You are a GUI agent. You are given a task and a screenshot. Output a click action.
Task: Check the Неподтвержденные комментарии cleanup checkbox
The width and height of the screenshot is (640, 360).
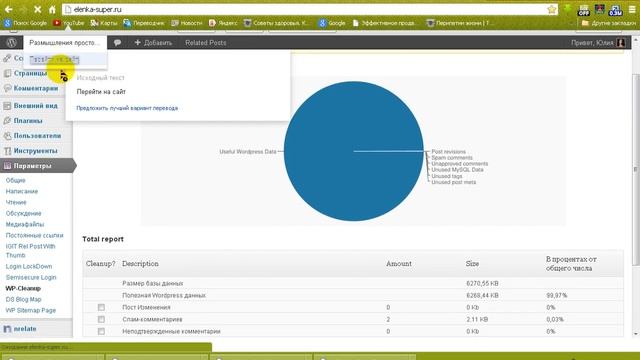[x=101, y=331]
